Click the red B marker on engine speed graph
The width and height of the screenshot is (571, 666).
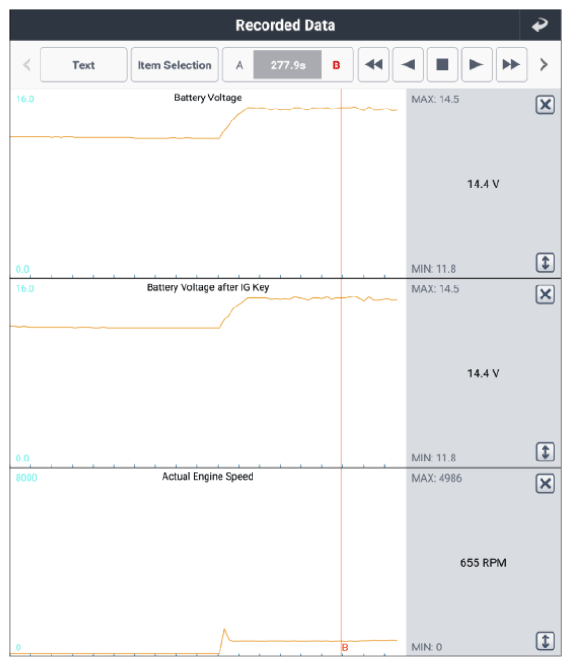click(345, 647)
